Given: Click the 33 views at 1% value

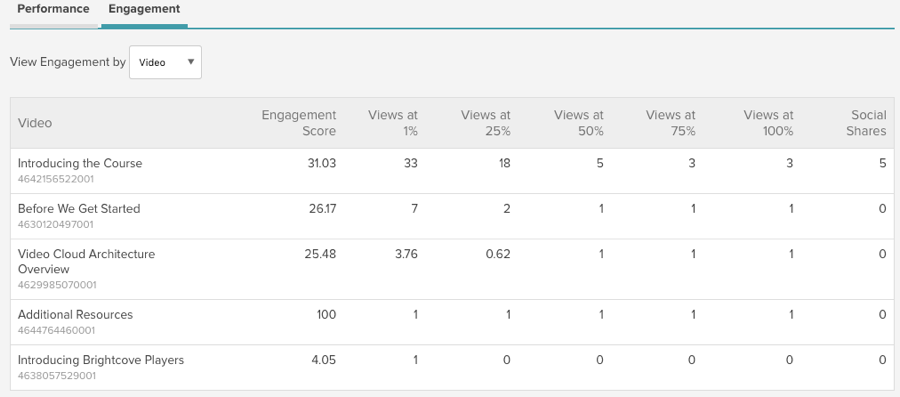Looking at the screenshot, I should click(x=411, y=163).
